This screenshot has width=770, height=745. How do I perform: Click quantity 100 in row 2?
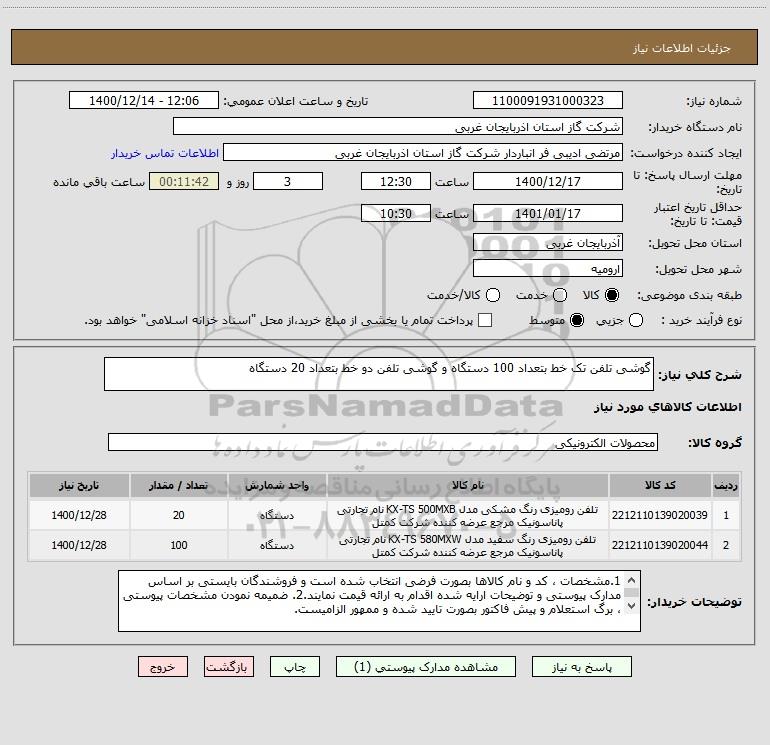[178, 545]
